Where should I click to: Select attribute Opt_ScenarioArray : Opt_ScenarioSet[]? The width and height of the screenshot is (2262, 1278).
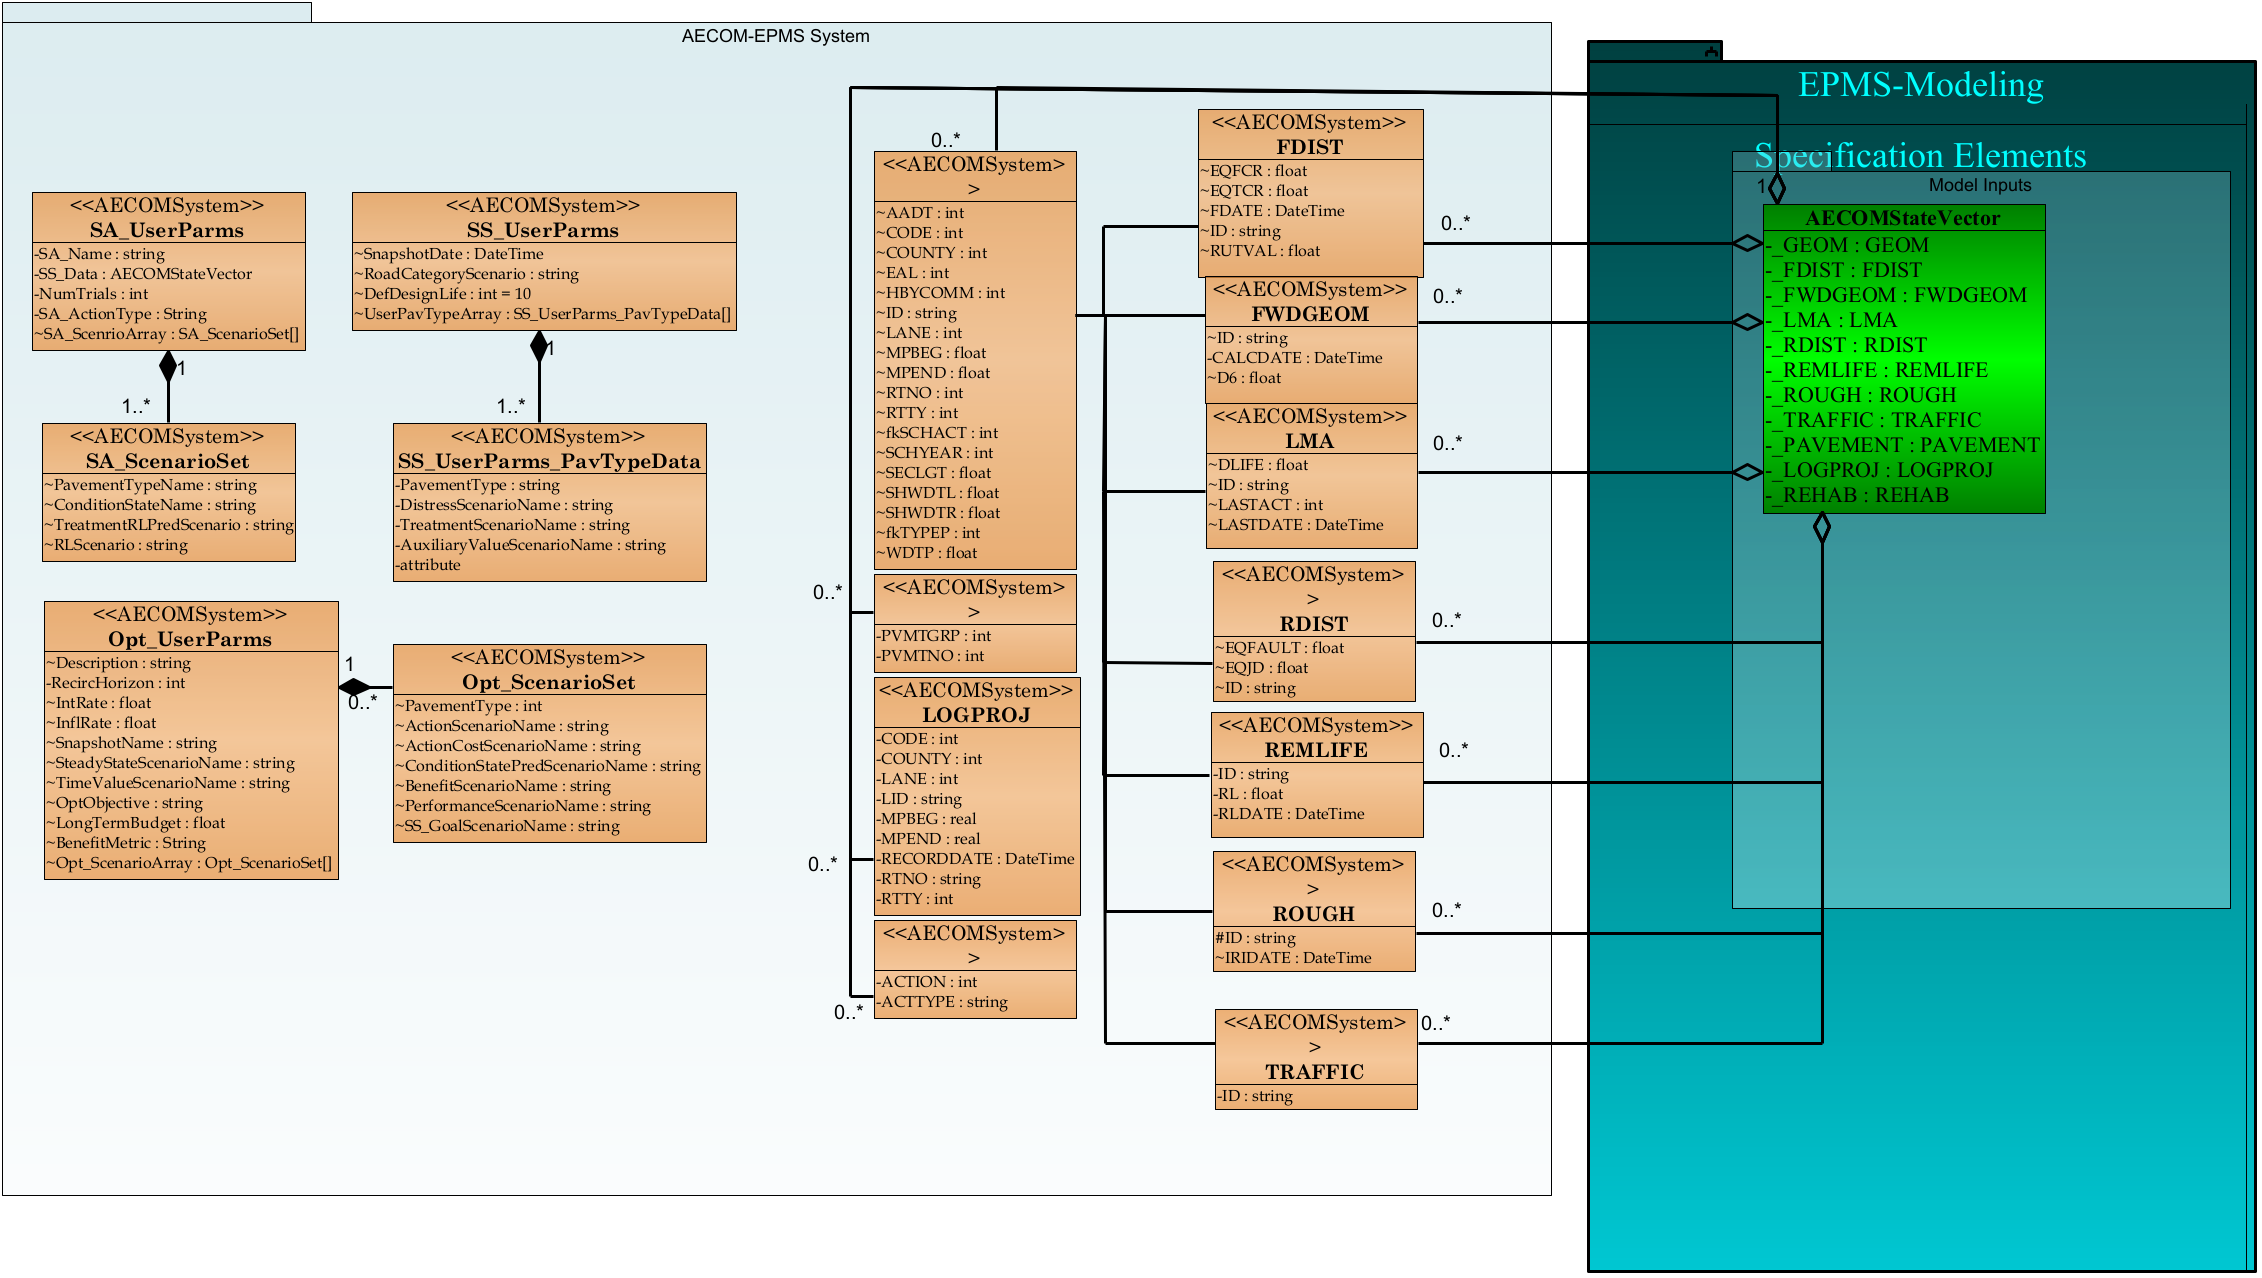pyautogui.click(x=190, y=863)
